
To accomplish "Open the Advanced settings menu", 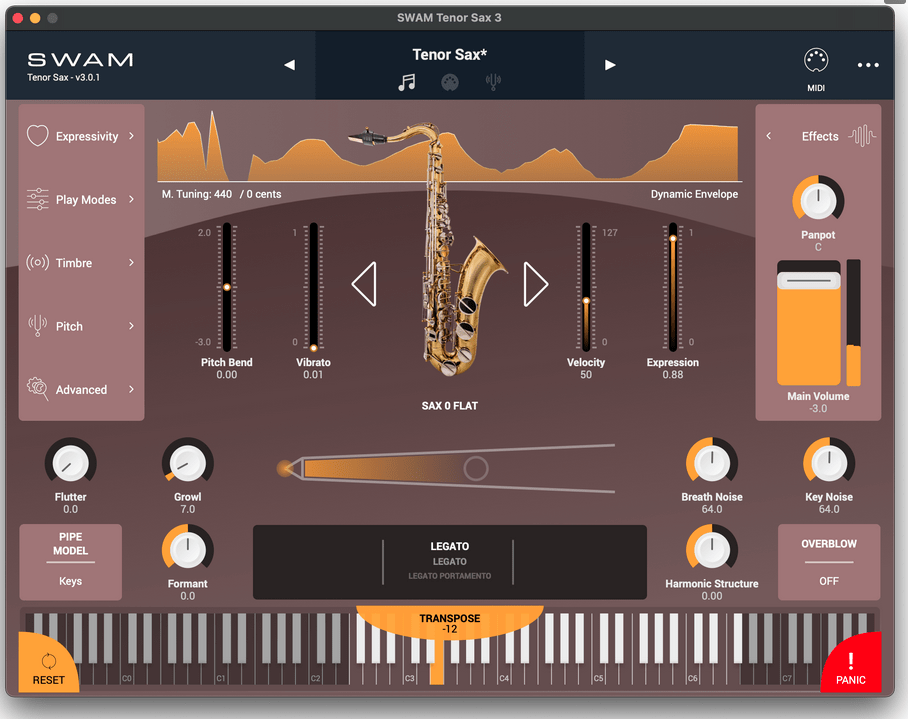I will pyautogui.click(x=81, y=390).
